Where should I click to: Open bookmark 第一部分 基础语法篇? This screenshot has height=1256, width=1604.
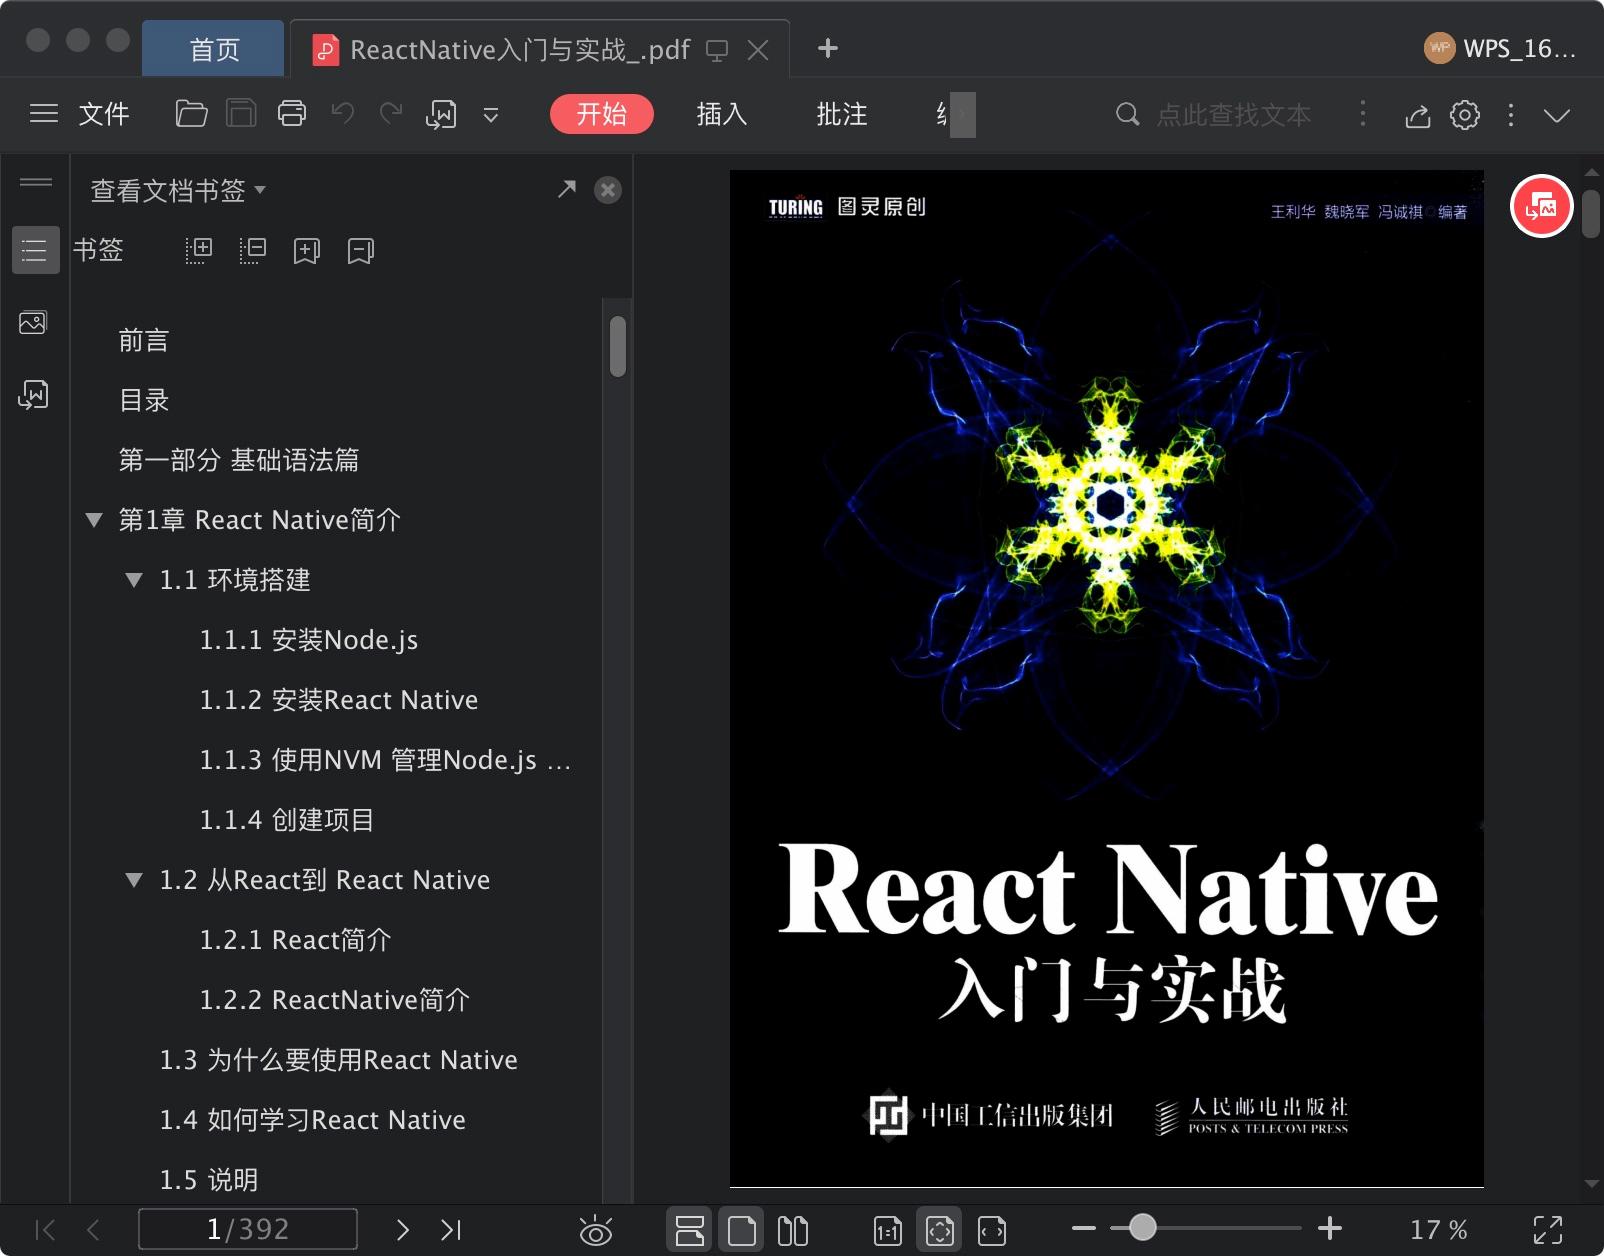coord(239,460)
